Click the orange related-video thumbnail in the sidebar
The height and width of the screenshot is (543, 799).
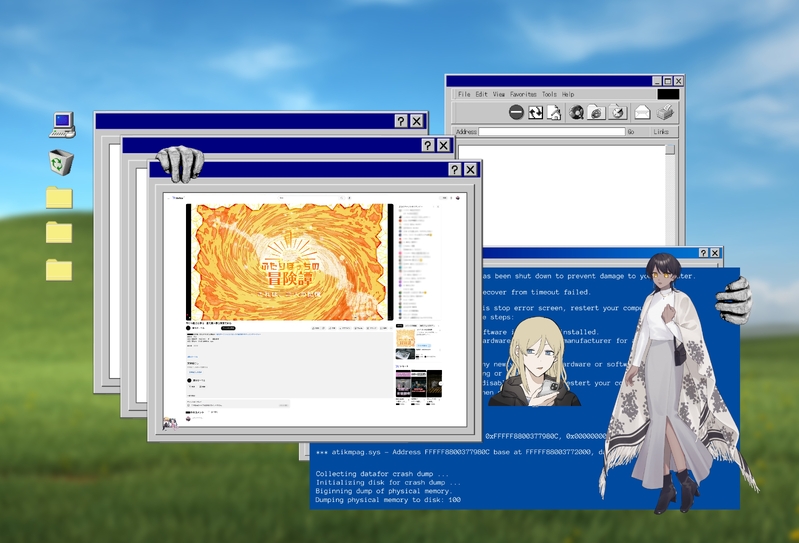coord(406,337)
